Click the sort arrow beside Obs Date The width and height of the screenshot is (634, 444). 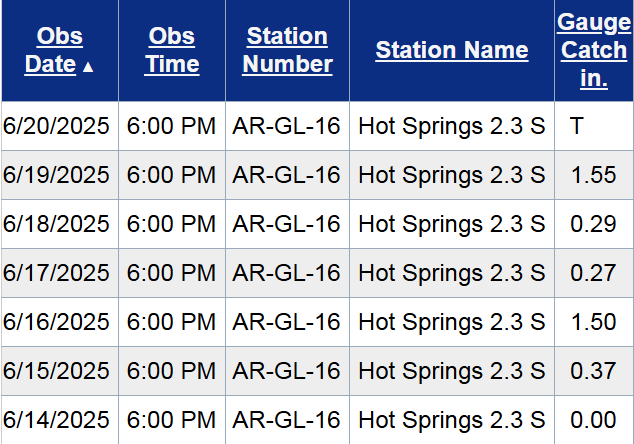coord(89,67)
